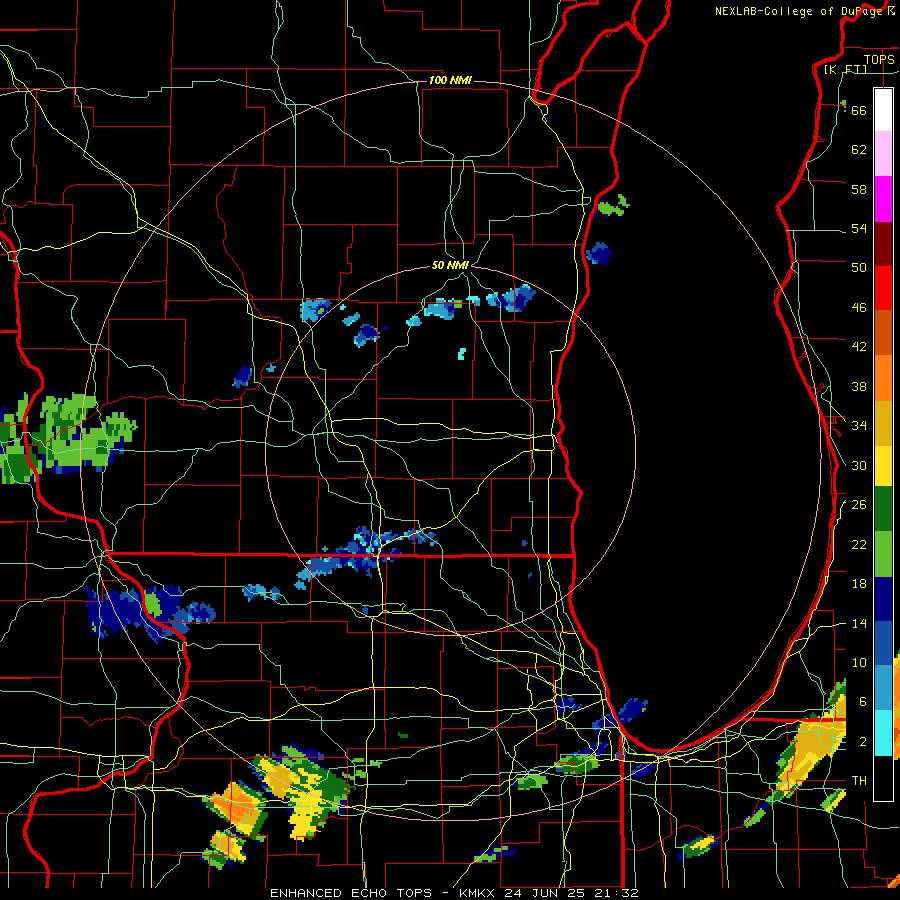Click the '38' legend value

tap(859, 386)
